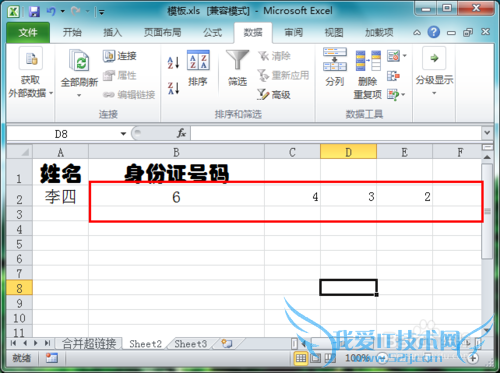Minimize the ribbon with caret icon
Viewport: 500px width, 373px height.
click(417, 33)
